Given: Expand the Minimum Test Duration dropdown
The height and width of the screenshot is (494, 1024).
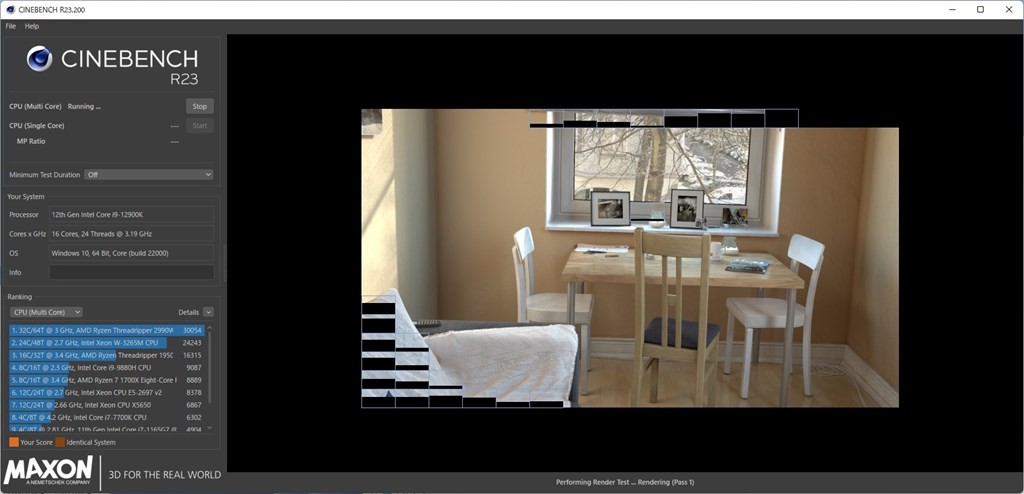Looking at the screenshot, I should [x=149, y=175].
